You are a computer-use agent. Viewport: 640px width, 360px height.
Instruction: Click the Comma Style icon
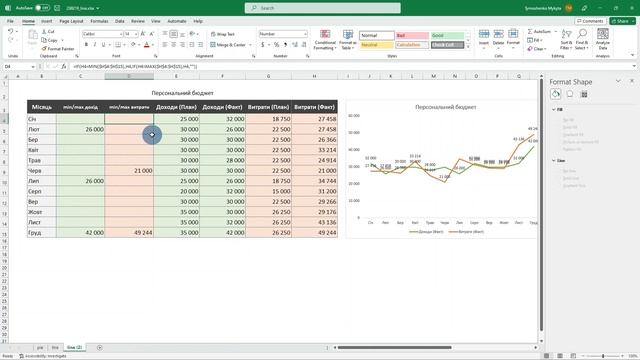[285, 44]
